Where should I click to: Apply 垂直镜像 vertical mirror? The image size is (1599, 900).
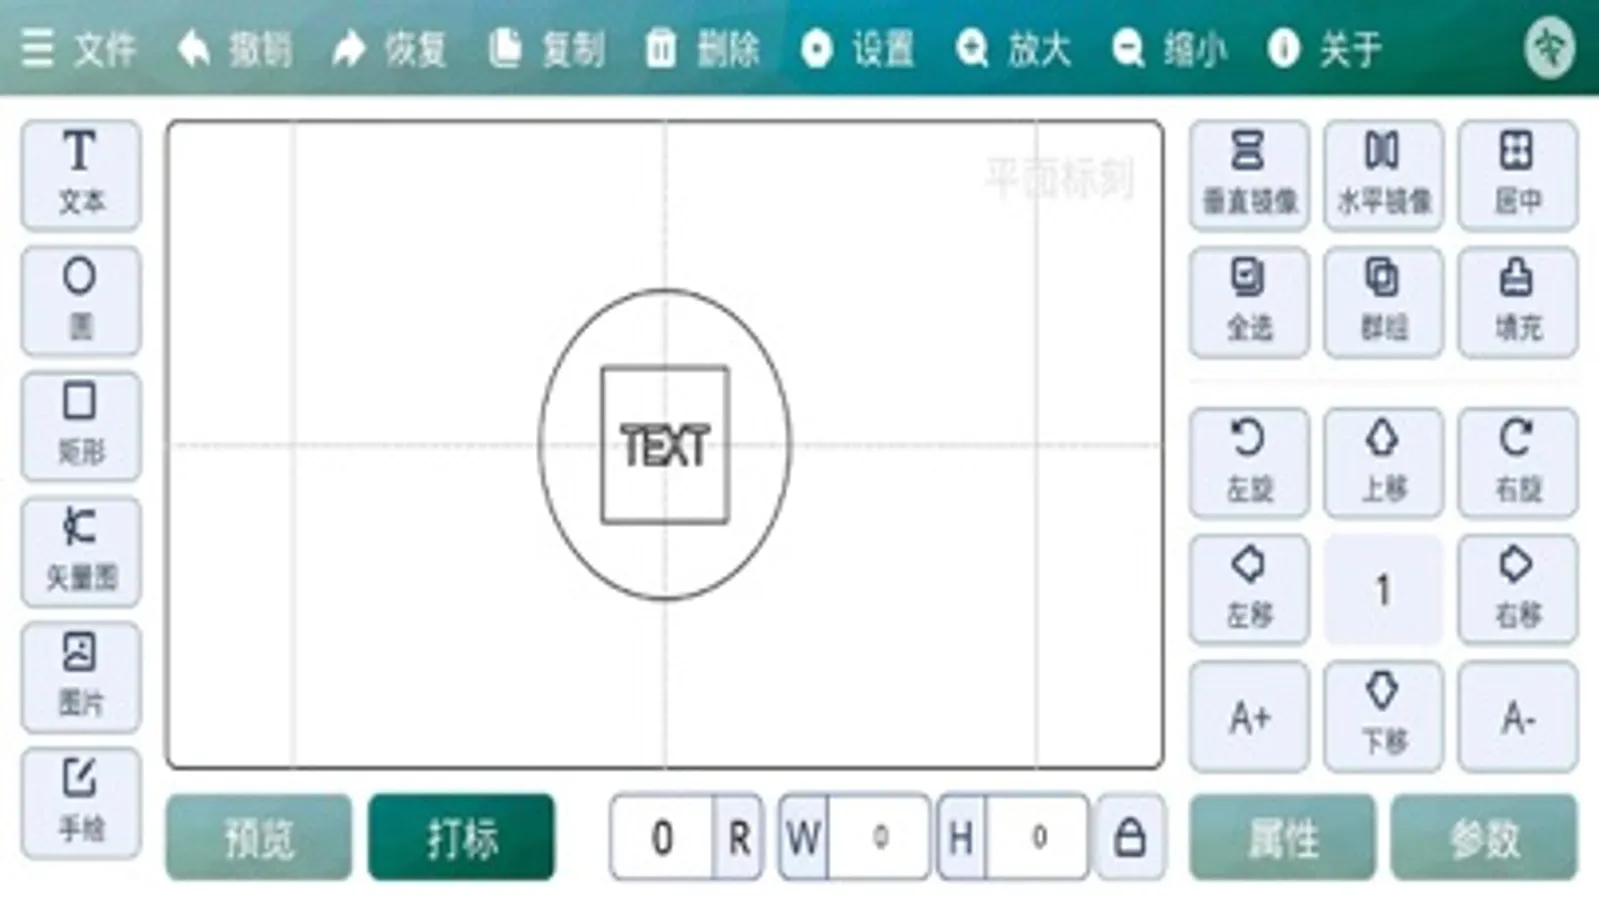pyautogui.click(x=1249, y=175)
